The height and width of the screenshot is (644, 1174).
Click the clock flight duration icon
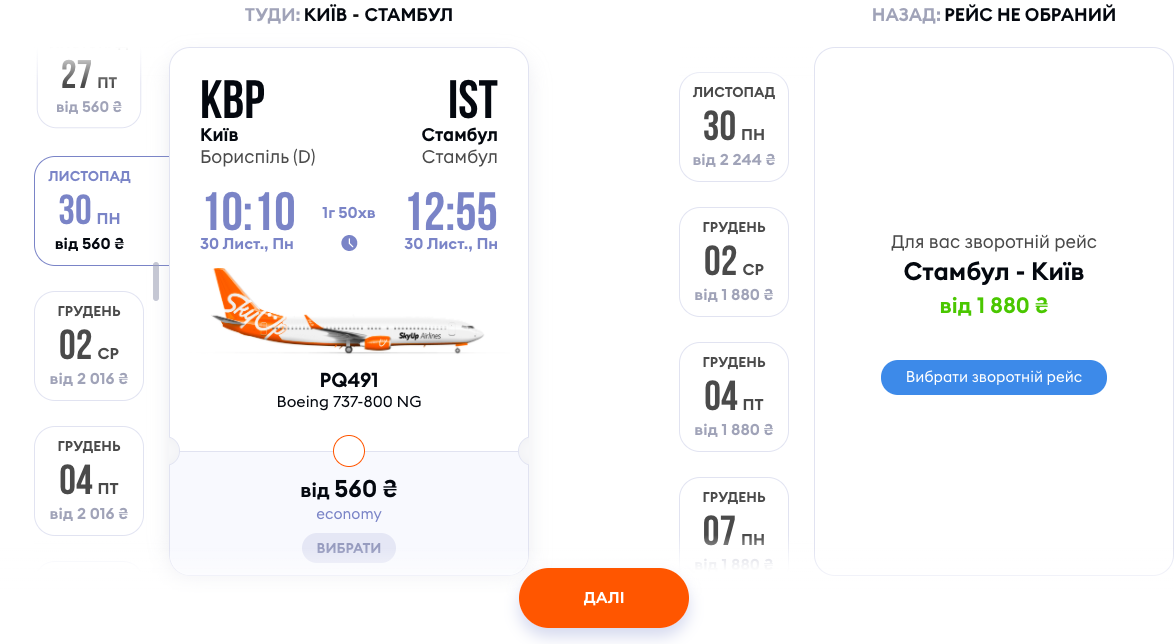tap(349, 243)
